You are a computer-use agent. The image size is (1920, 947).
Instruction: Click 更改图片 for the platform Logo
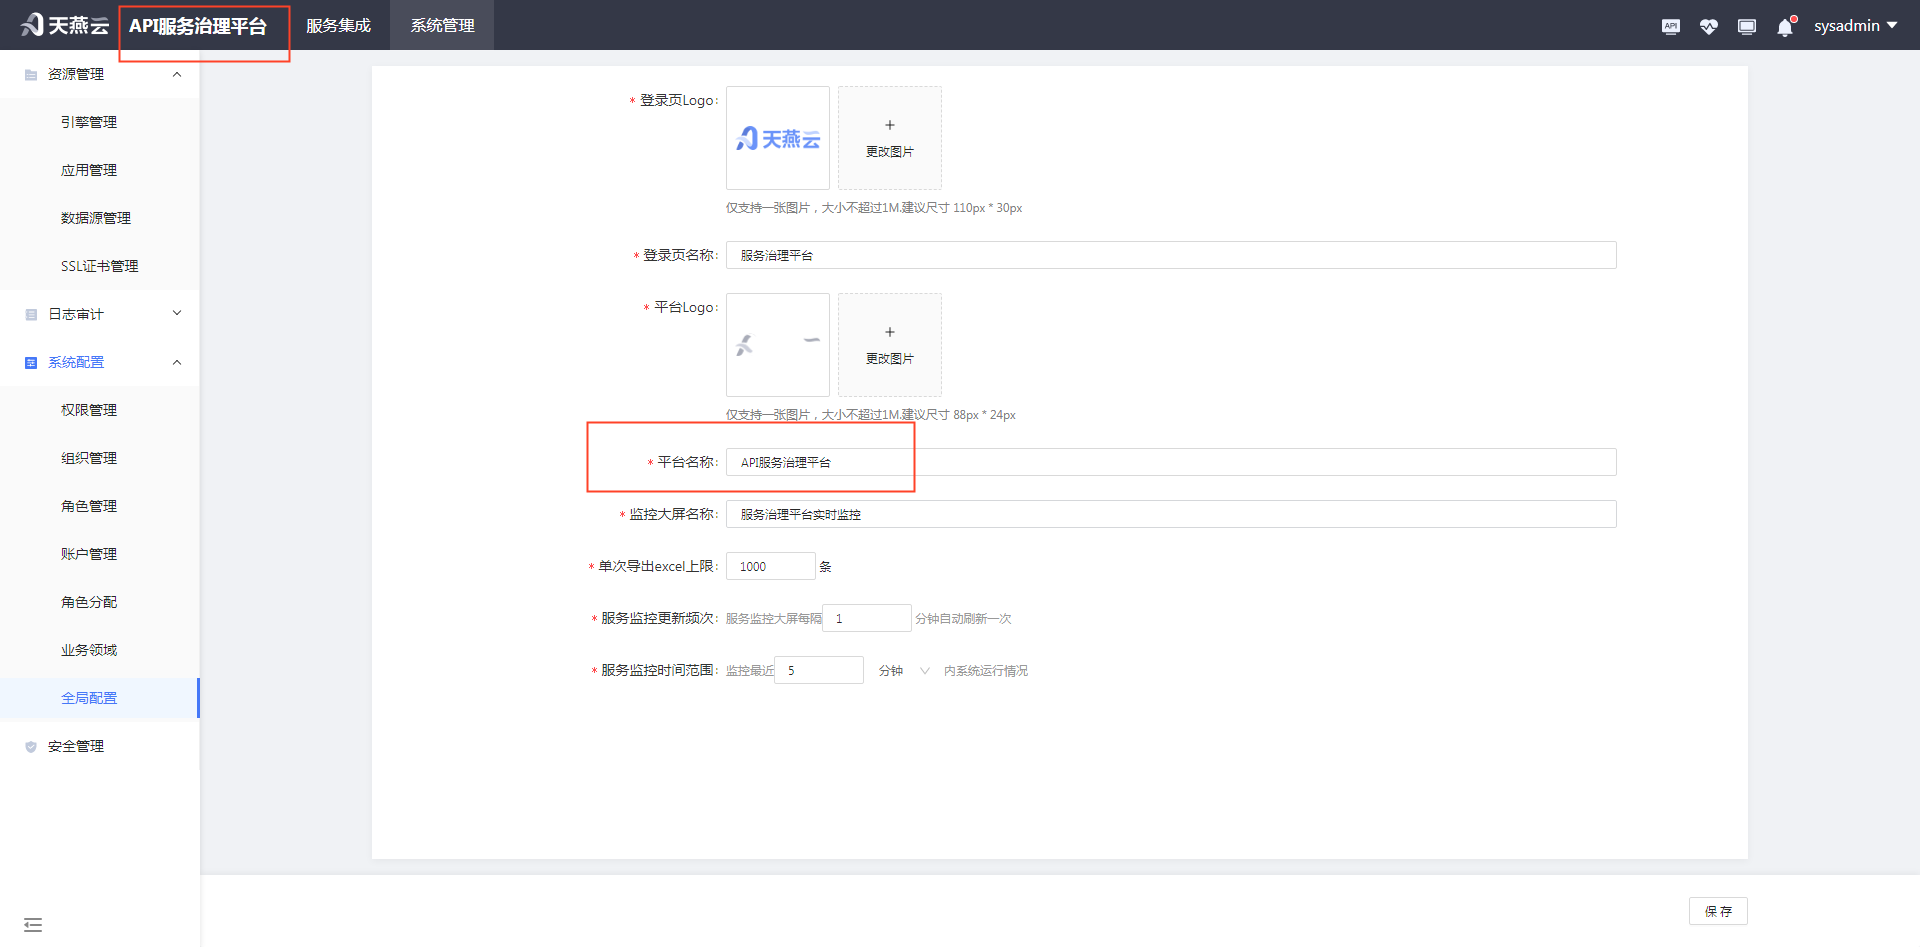point(889,345)
